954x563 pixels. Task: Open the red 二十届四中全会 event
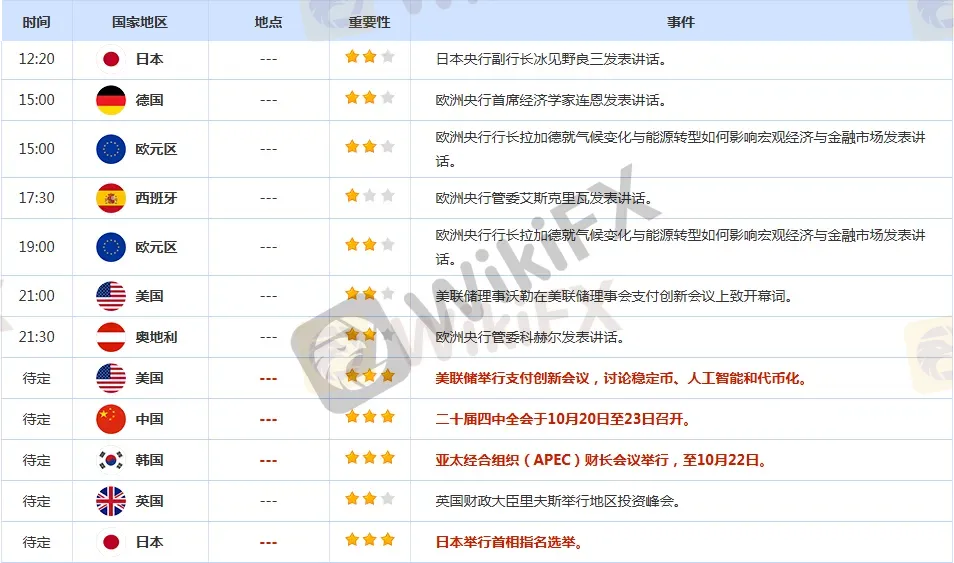coord(563,419)
